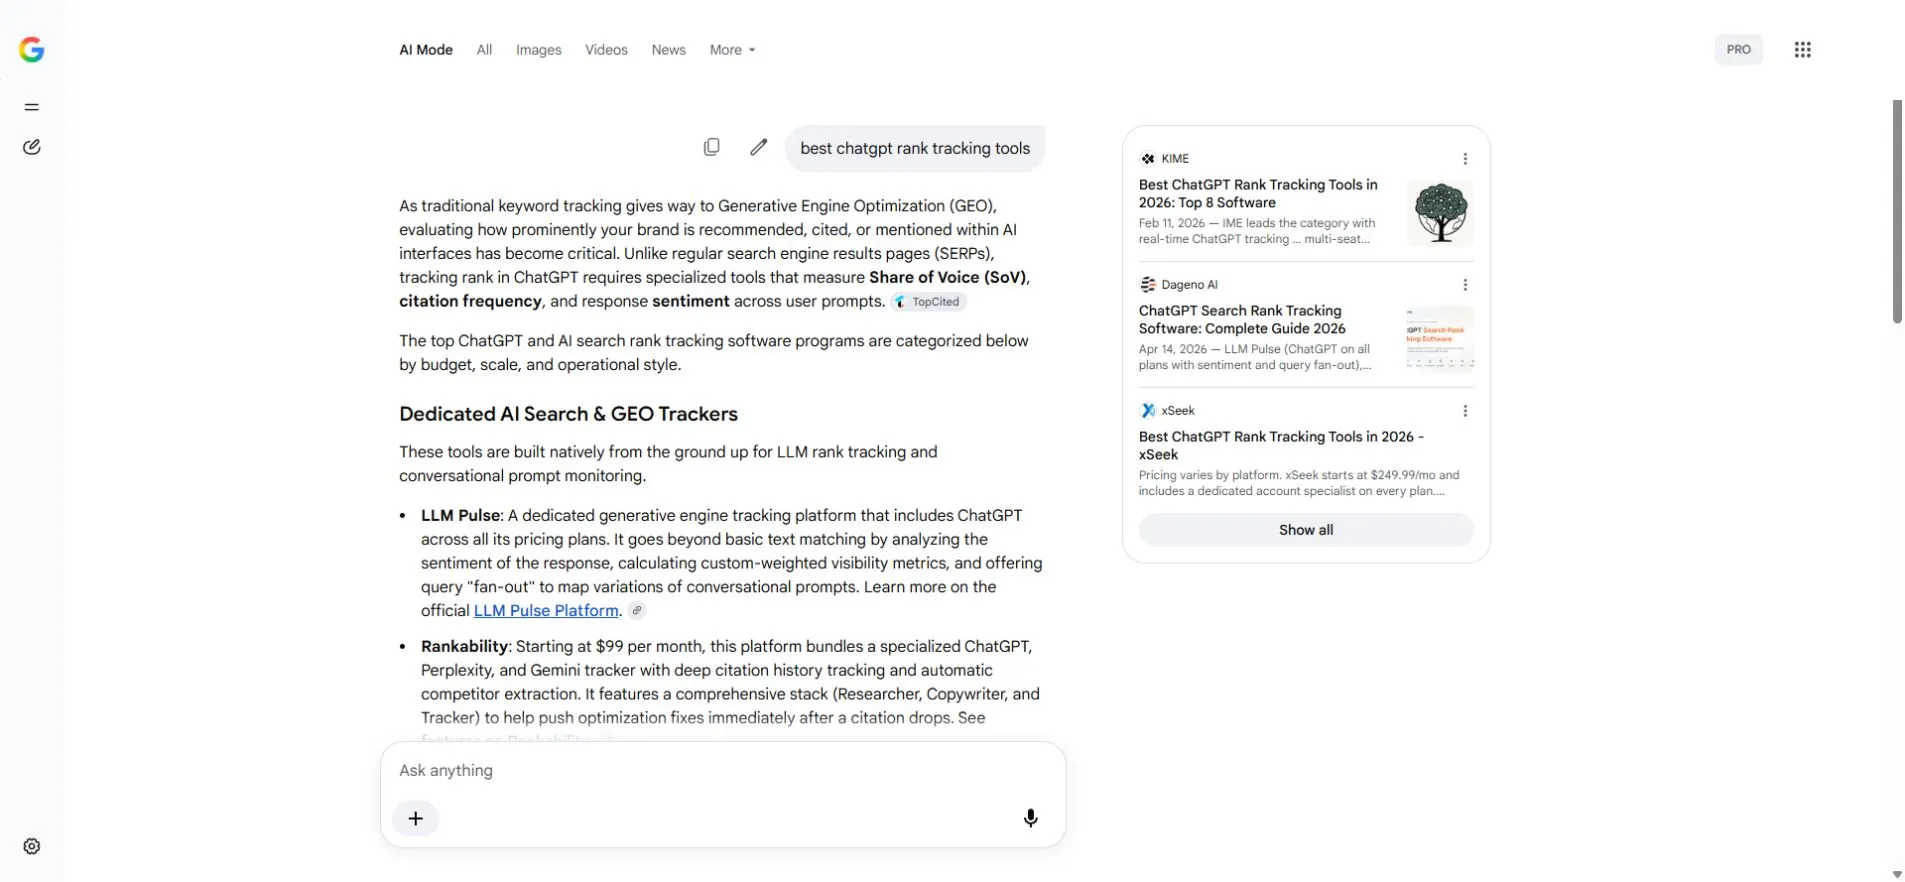Click the page vertical scrollbar thumb

(x=1897, y=211)
